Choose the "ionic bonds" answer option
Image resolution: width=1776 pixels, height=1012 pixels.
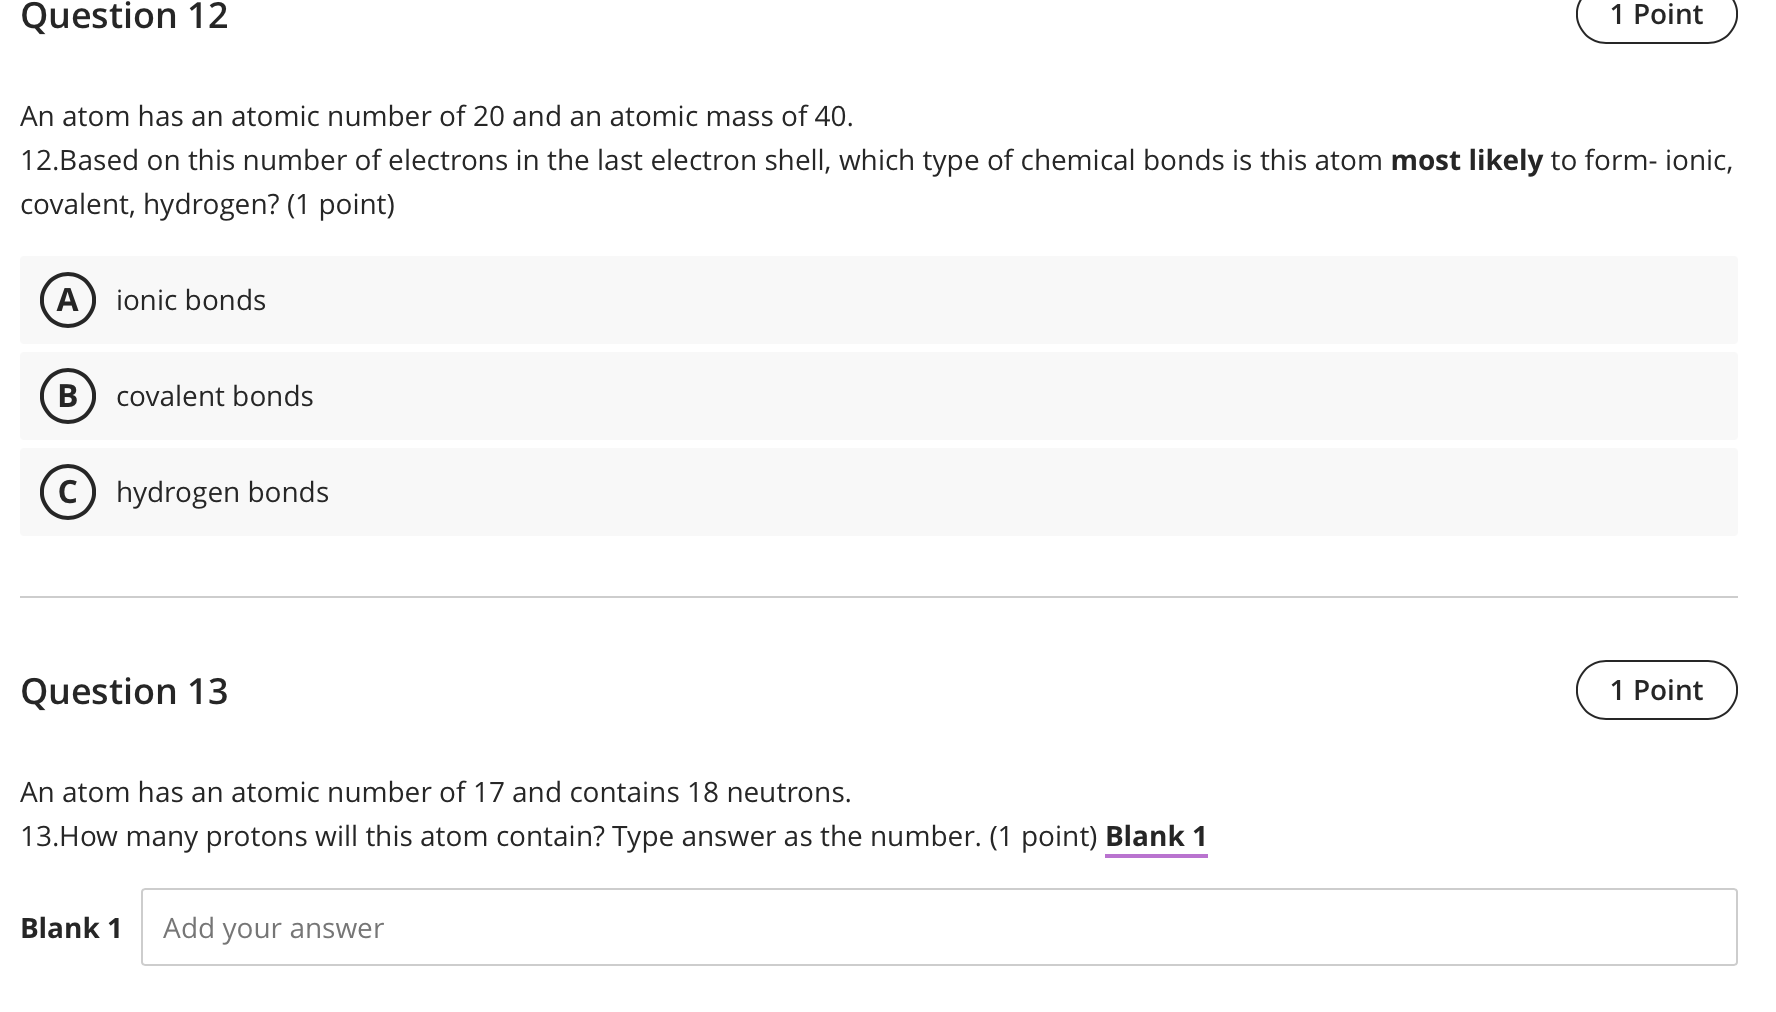click(x=190, y=300)
